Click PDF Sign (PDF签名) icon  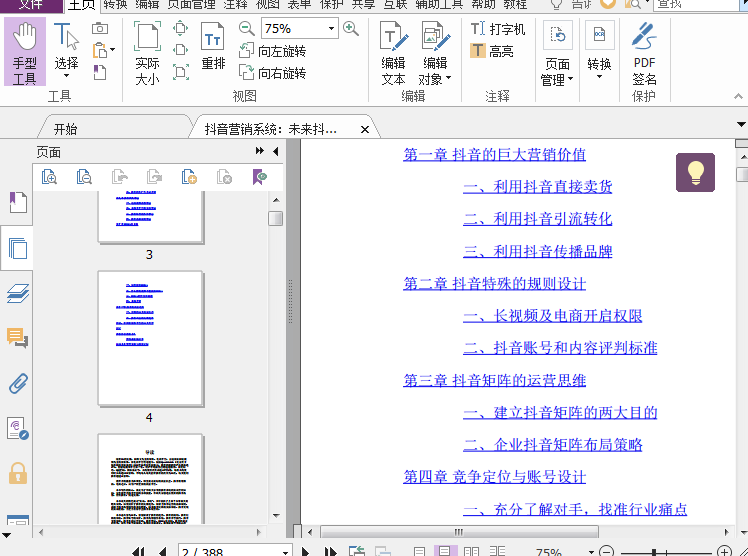pos(644,53)
